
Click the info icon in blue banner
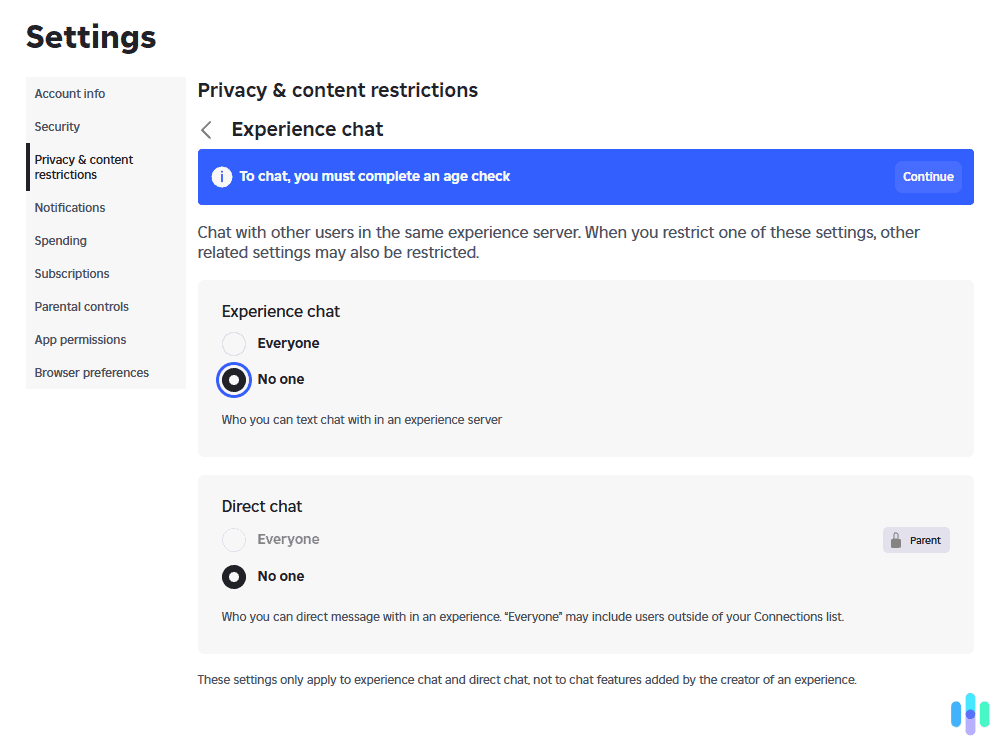[x=222, y=177]
